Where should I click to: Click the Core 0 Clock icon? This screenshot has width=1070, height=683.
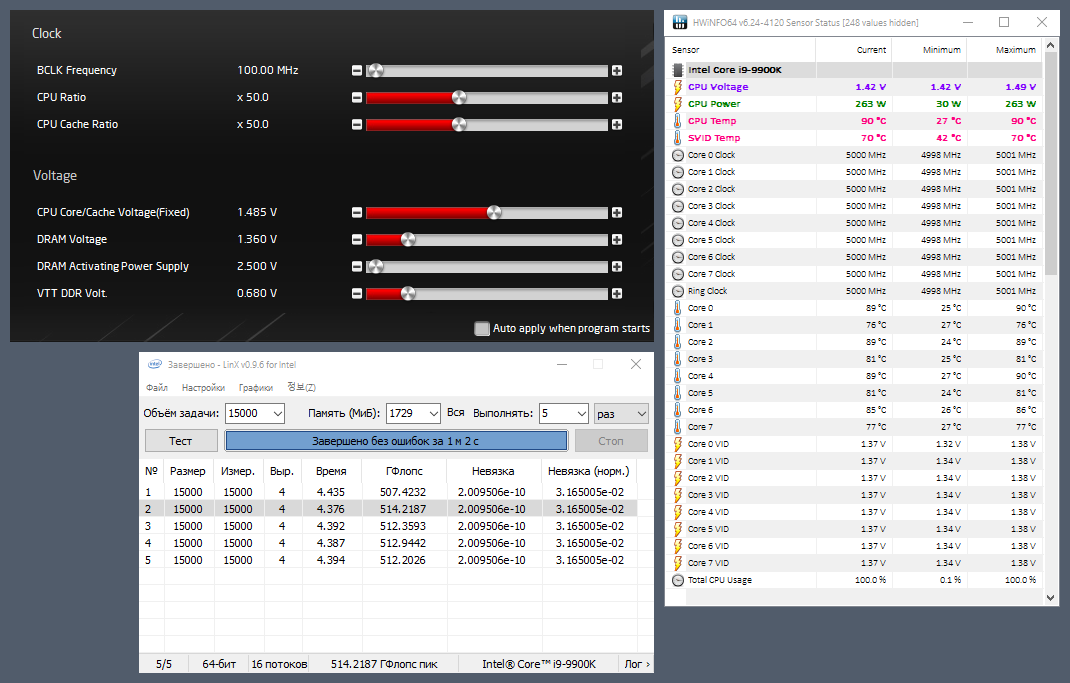click(x=678, y=155)
